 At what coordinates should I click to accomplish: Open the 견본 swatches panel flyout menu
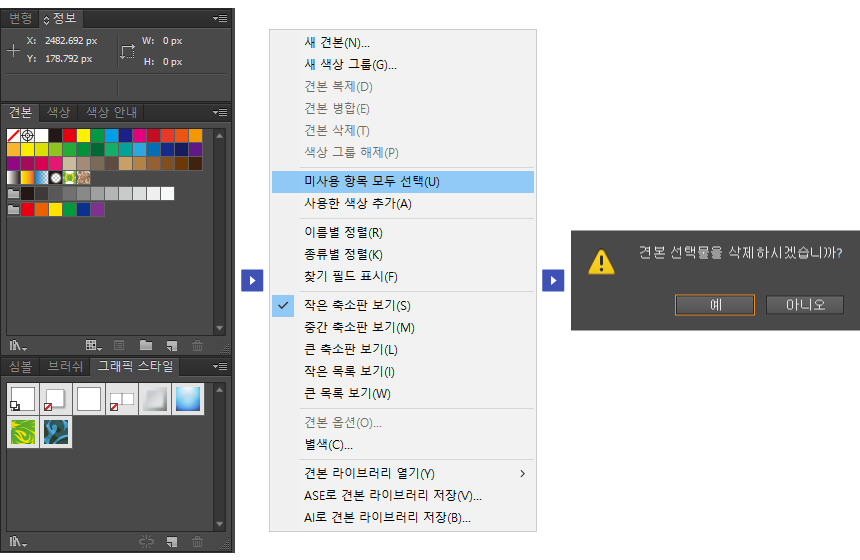[220, 112]
